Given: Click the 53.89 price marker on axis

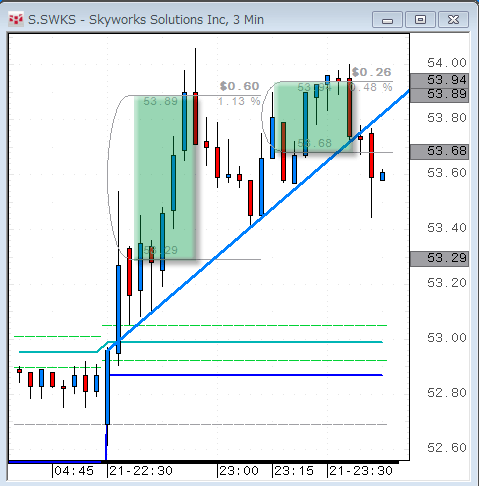Looking at the screenshot, I should (x=439, y=95).
